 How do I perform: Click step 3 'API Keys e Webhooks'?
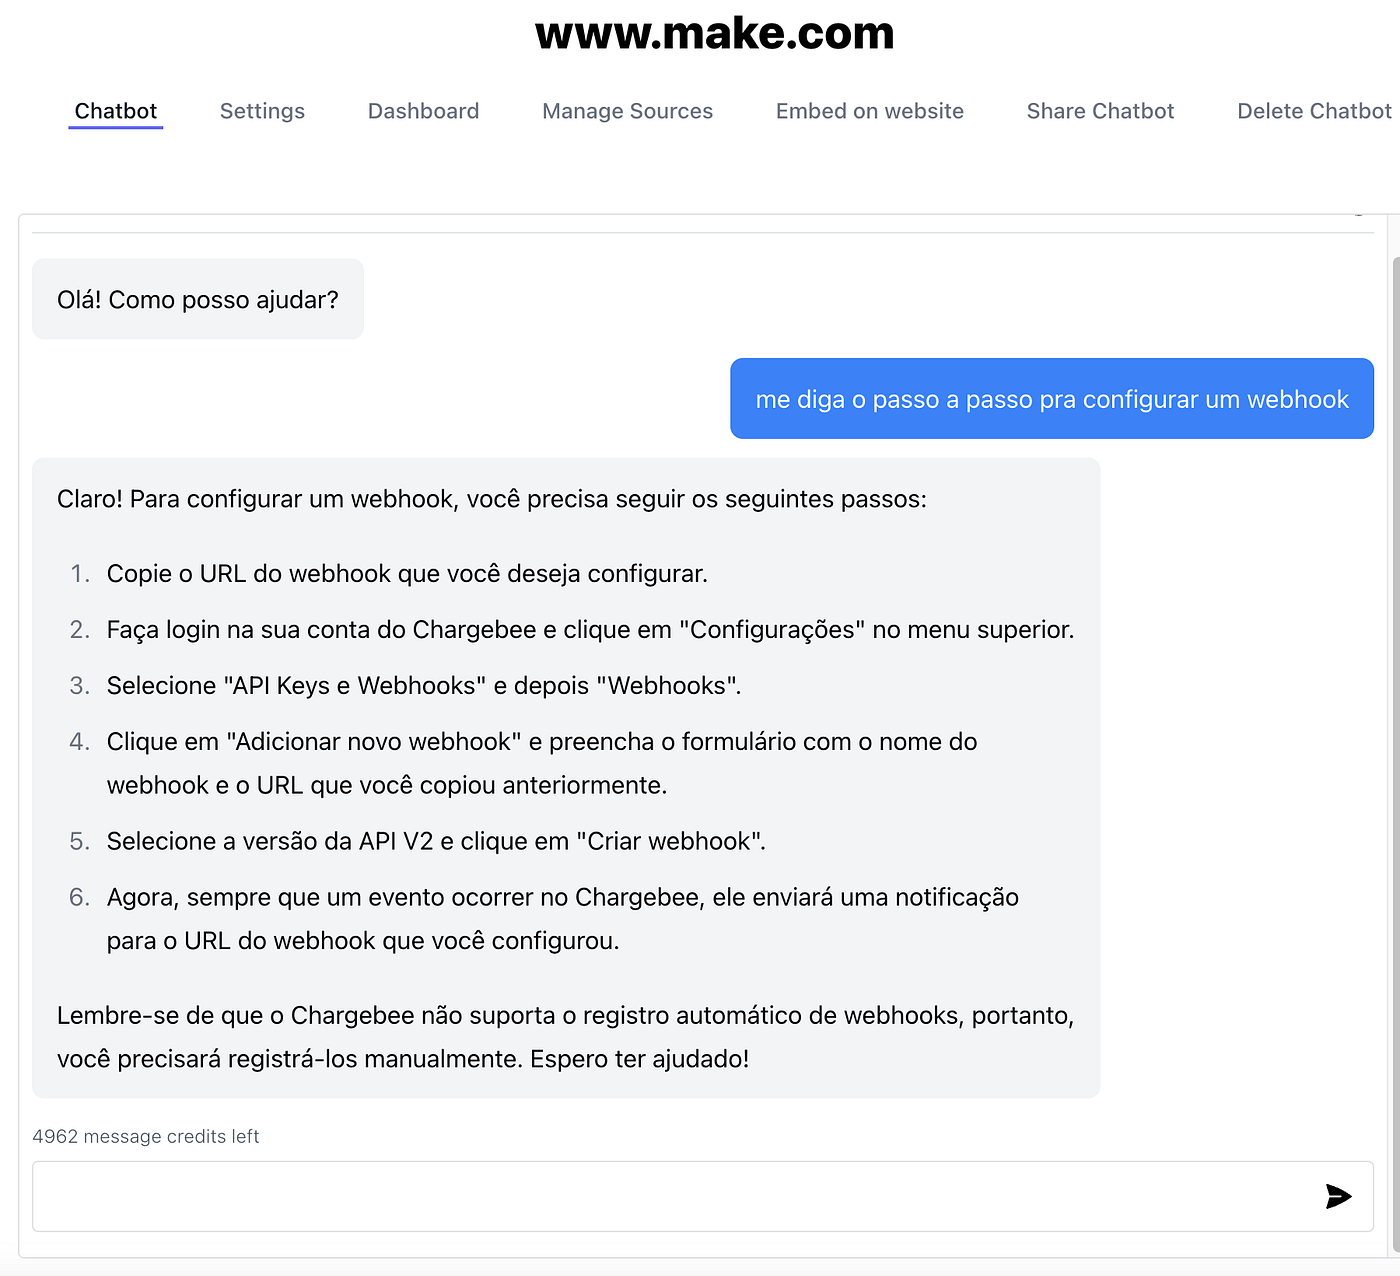pos(424,686)
